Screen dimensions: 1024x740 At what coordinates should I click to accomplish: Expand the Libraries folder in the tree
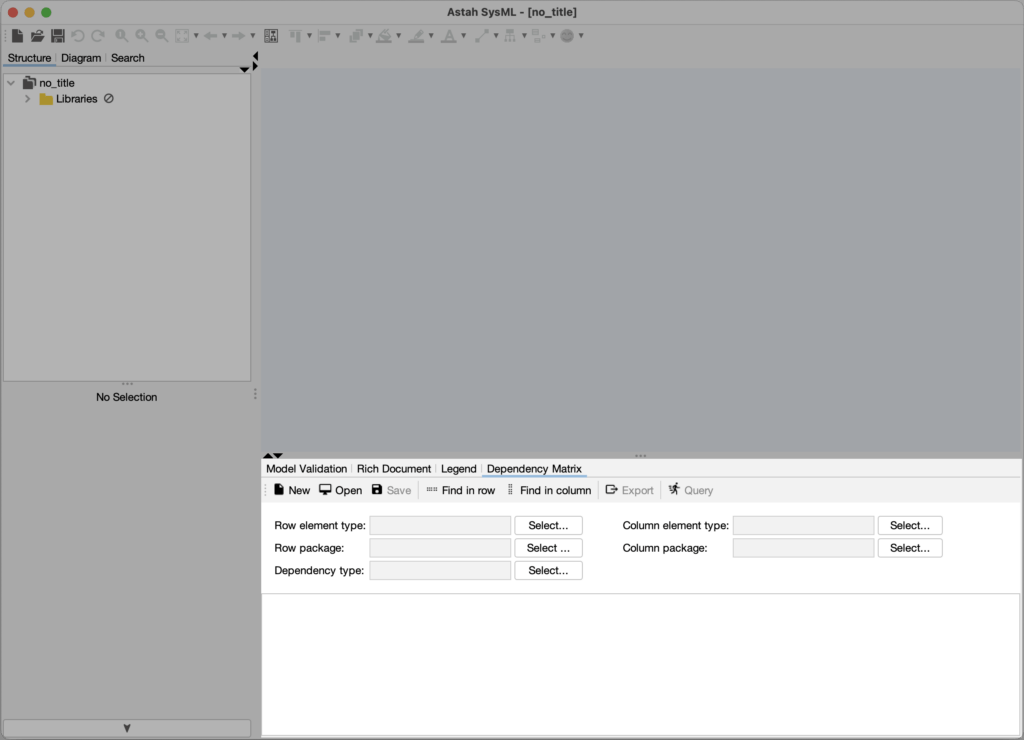pyautogui.click(x=27, y=98)
